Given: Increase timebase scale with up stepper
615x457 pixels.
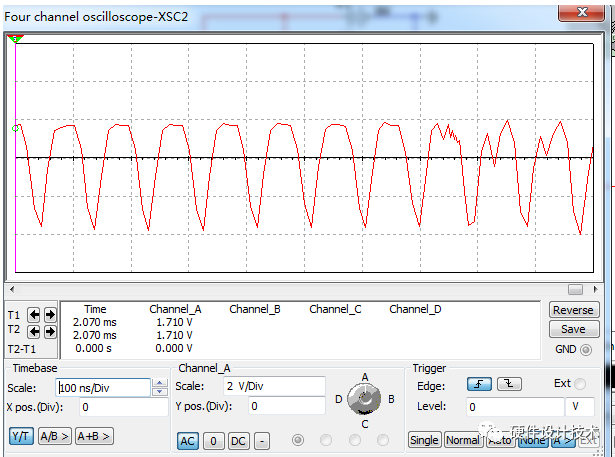Looking at the screenshot, I should 160,383.
